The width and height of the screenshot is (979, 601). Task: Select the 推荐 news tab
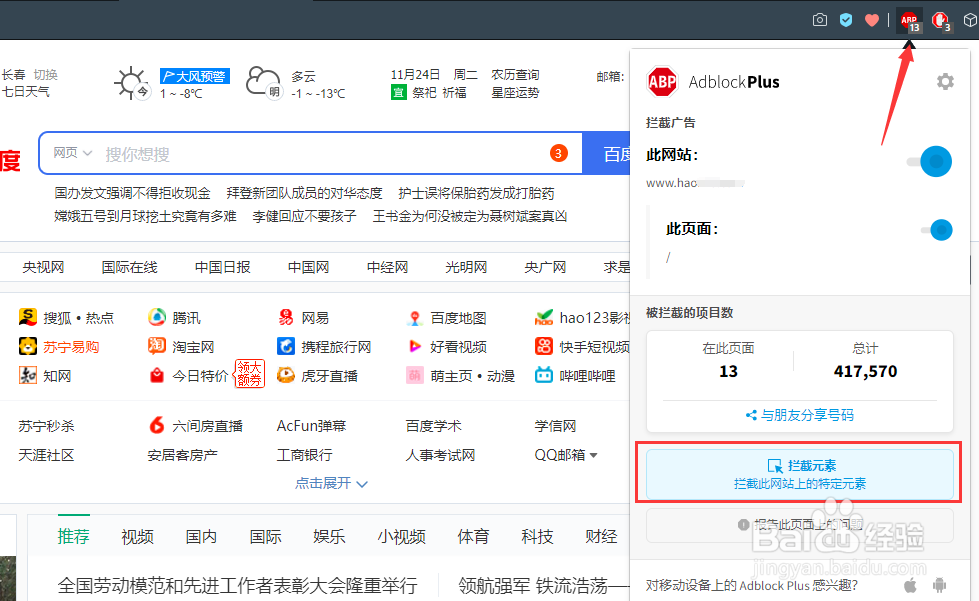[x=74, y=536]
